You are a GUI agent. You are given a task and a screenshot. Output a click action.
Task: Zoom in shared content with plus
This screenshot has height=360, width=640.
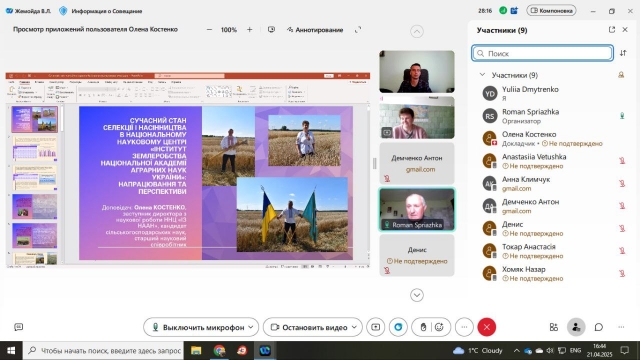tap(249, 30)
